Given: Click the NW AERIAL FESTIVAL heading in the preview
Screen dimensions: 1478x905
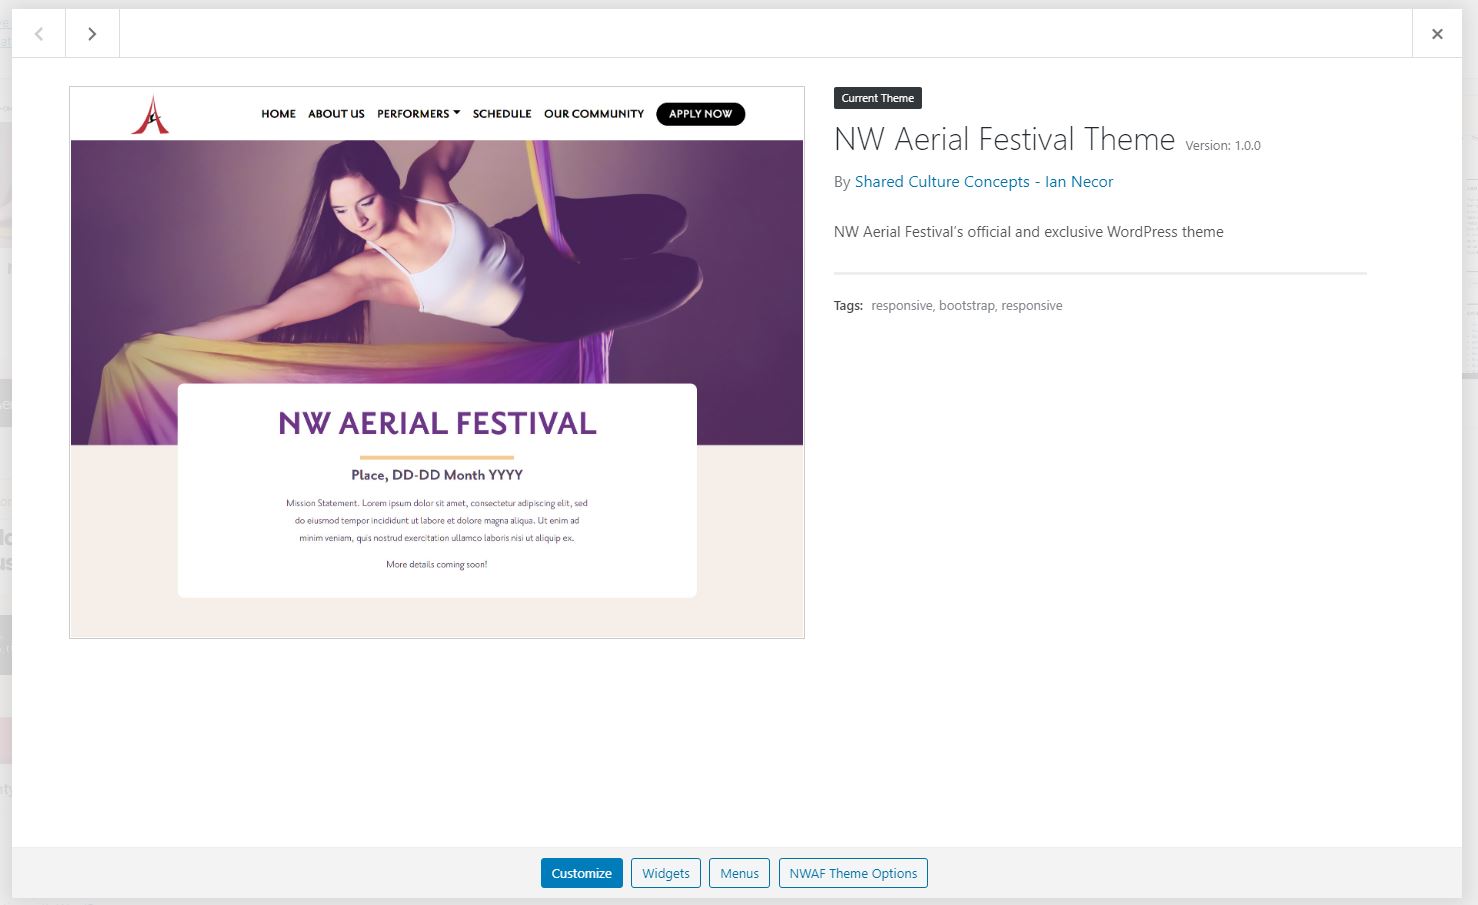Looking at the screenshot, I should click(x=437, y=424).
